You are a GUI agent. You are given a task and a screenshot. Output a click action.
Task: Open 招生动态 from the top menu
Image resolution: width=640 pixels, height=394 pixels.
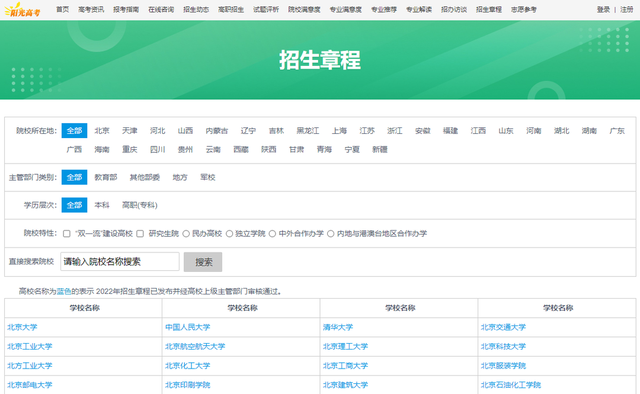pyautogui.click(x=196, y=9)
